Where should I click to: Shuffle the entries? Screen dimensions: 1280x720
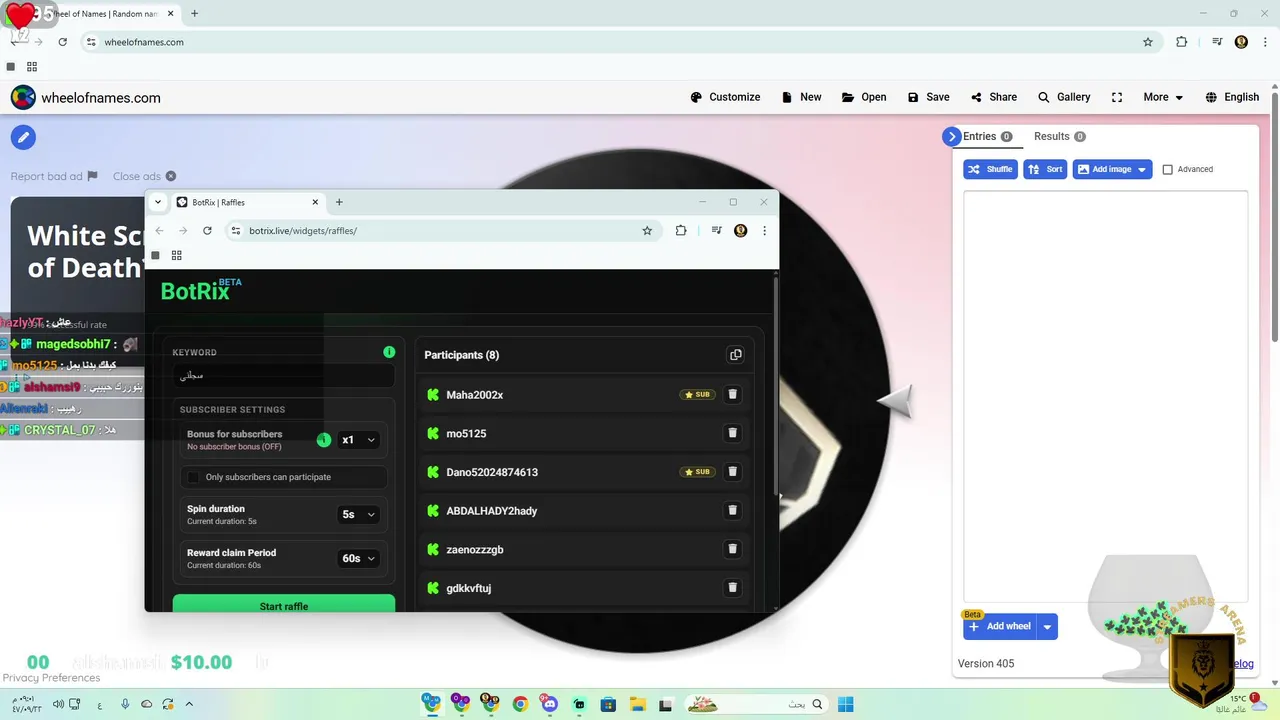click(990, 169)
